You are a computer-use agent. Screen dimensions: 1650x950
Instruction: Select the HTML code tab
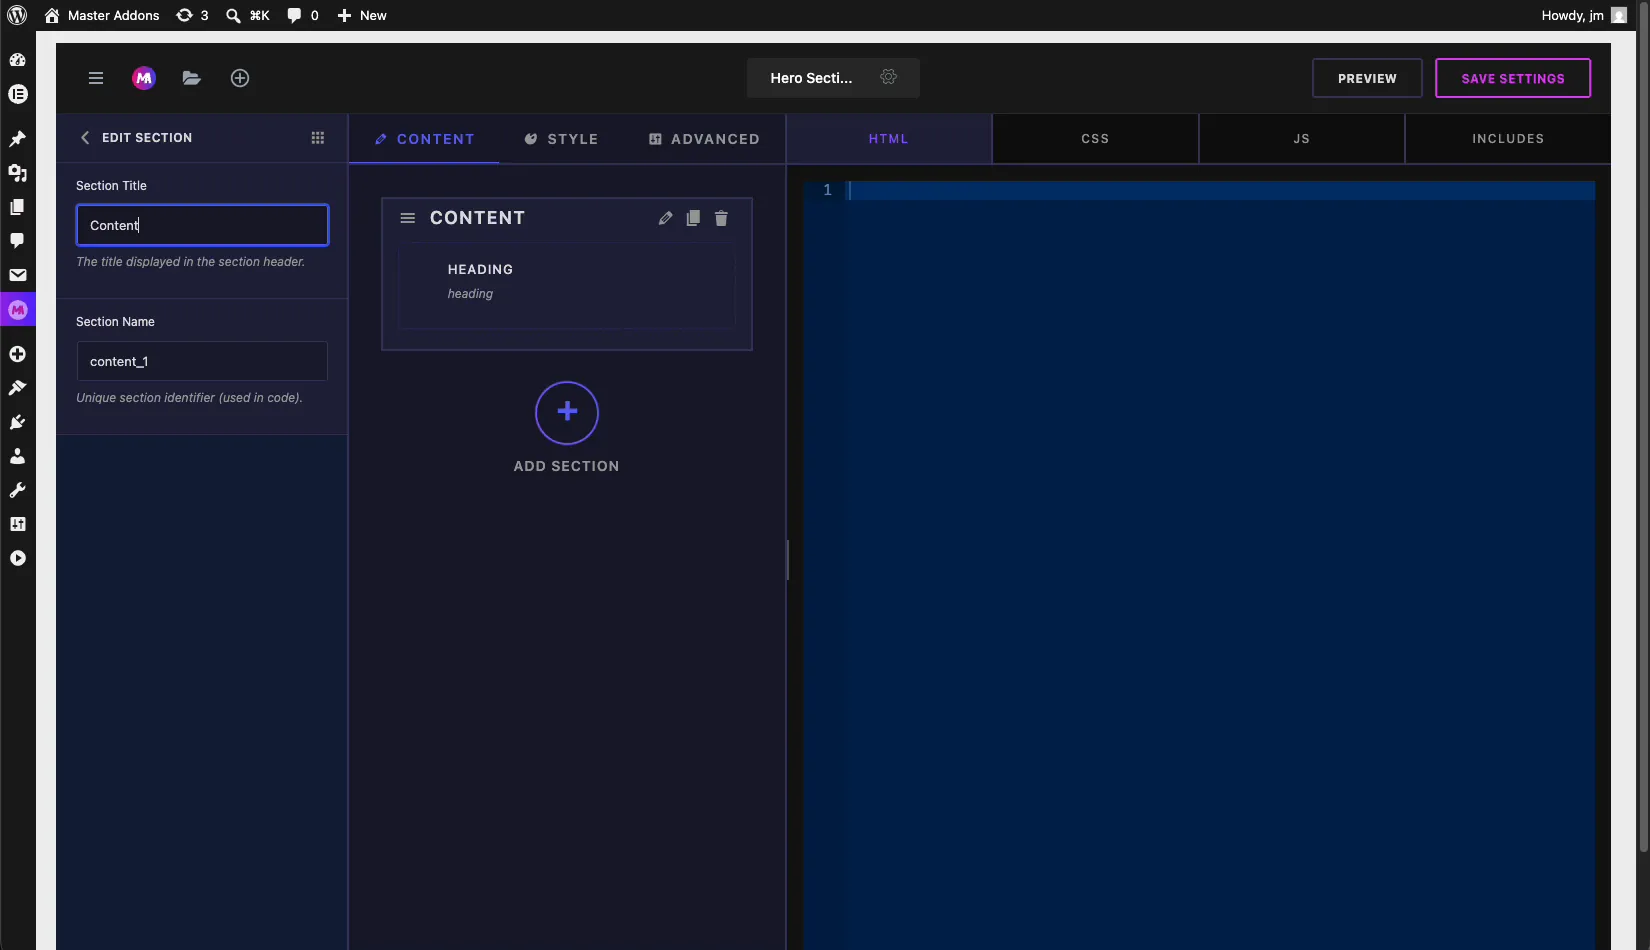tap(889, 139)
